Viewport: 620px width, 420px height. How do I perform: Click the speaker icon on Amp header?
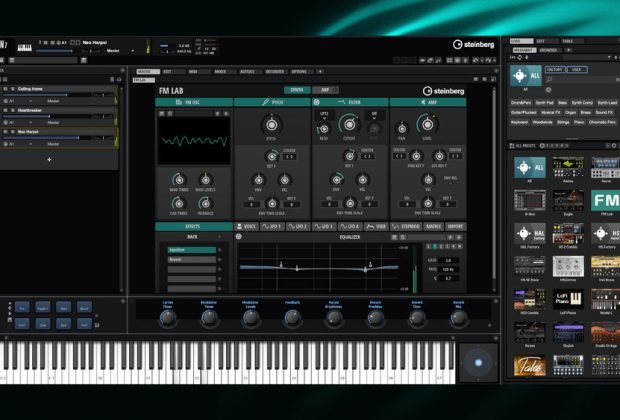(x=423, y=102)
